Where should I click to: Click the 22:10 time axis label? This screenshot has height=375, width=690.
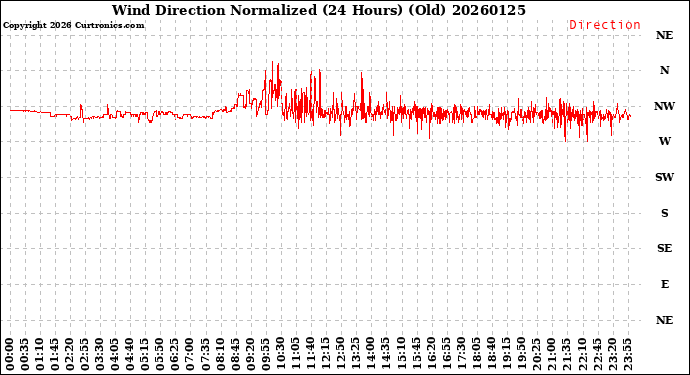pyautogui.click(x=582, y=355)
